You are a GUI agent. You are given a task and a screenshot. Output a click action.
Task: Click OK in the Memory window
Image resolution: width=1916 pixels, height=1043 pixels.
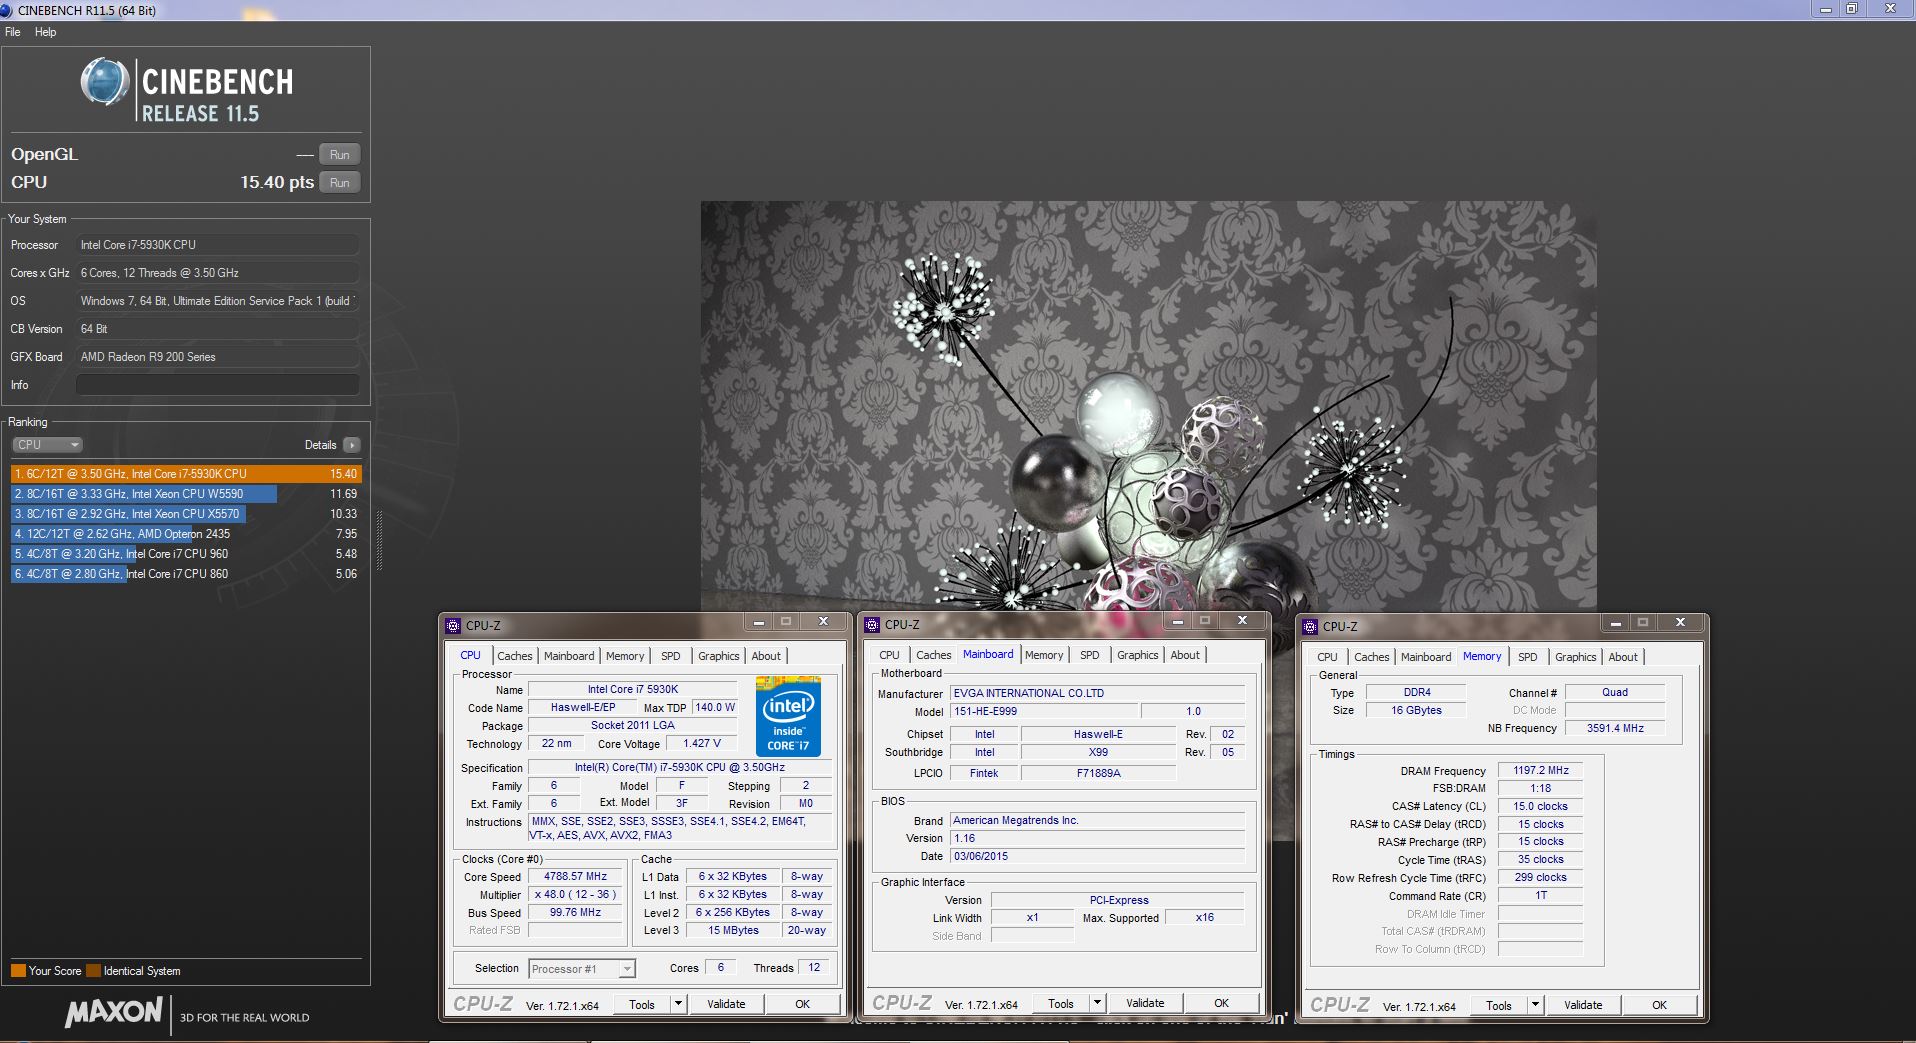point(1659,1005)
